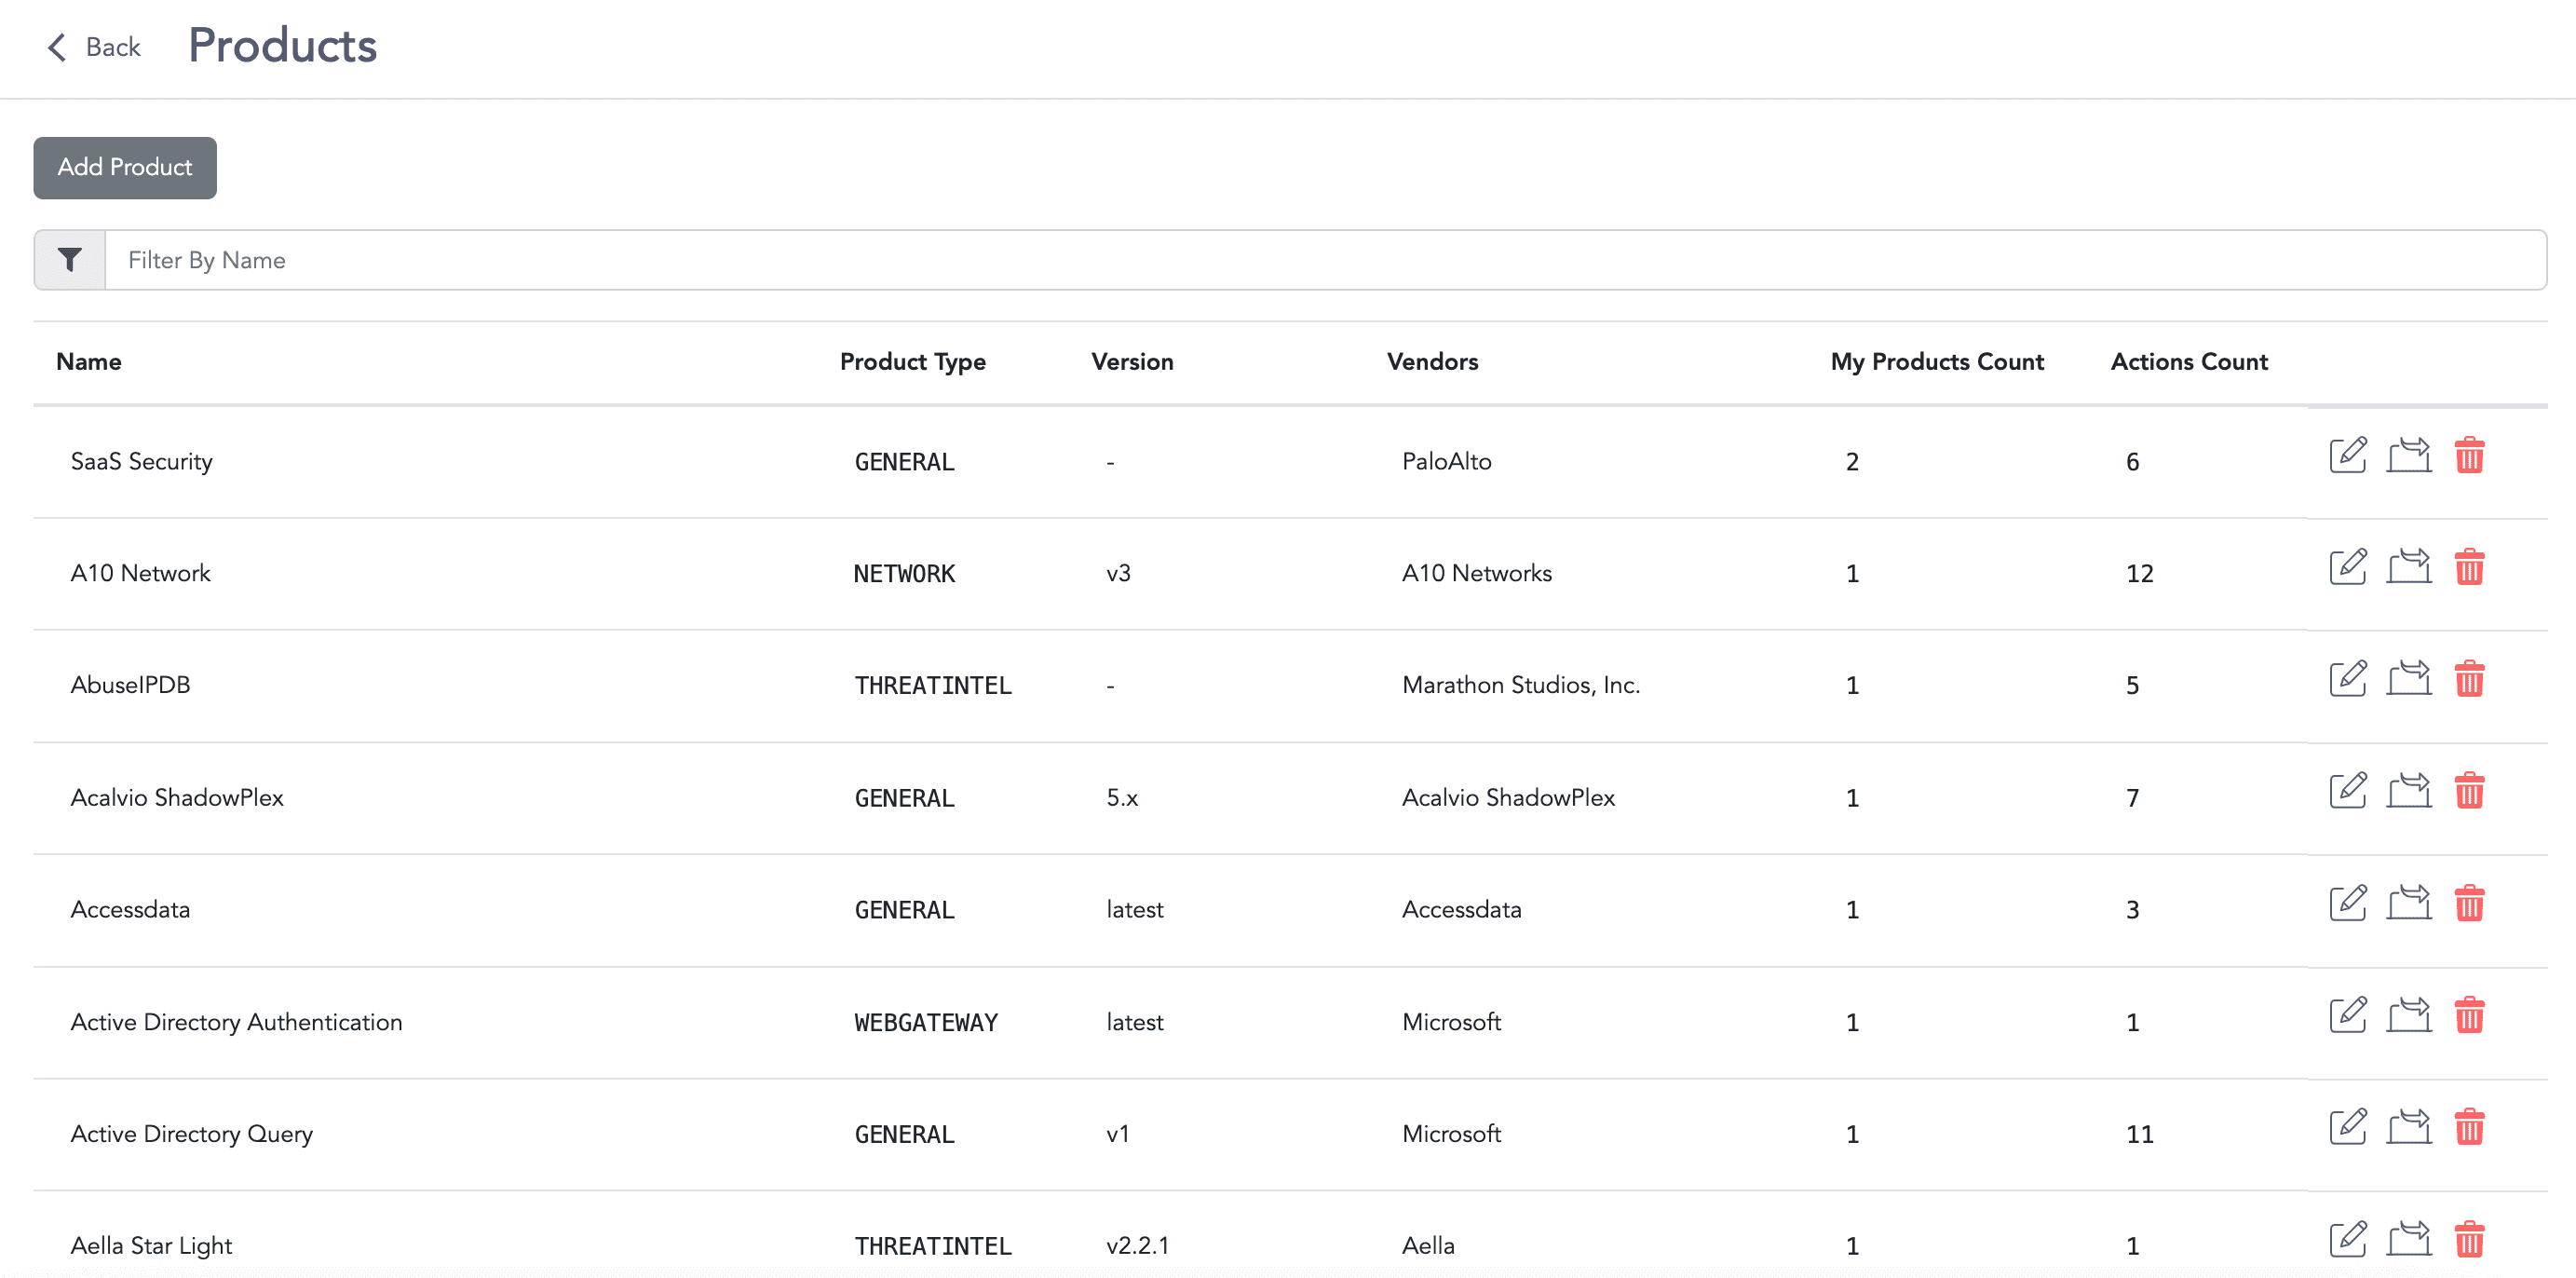Edit the AbuseIPDB product
Screen dimensions: 2576x1278
[x=2348, y=680]
